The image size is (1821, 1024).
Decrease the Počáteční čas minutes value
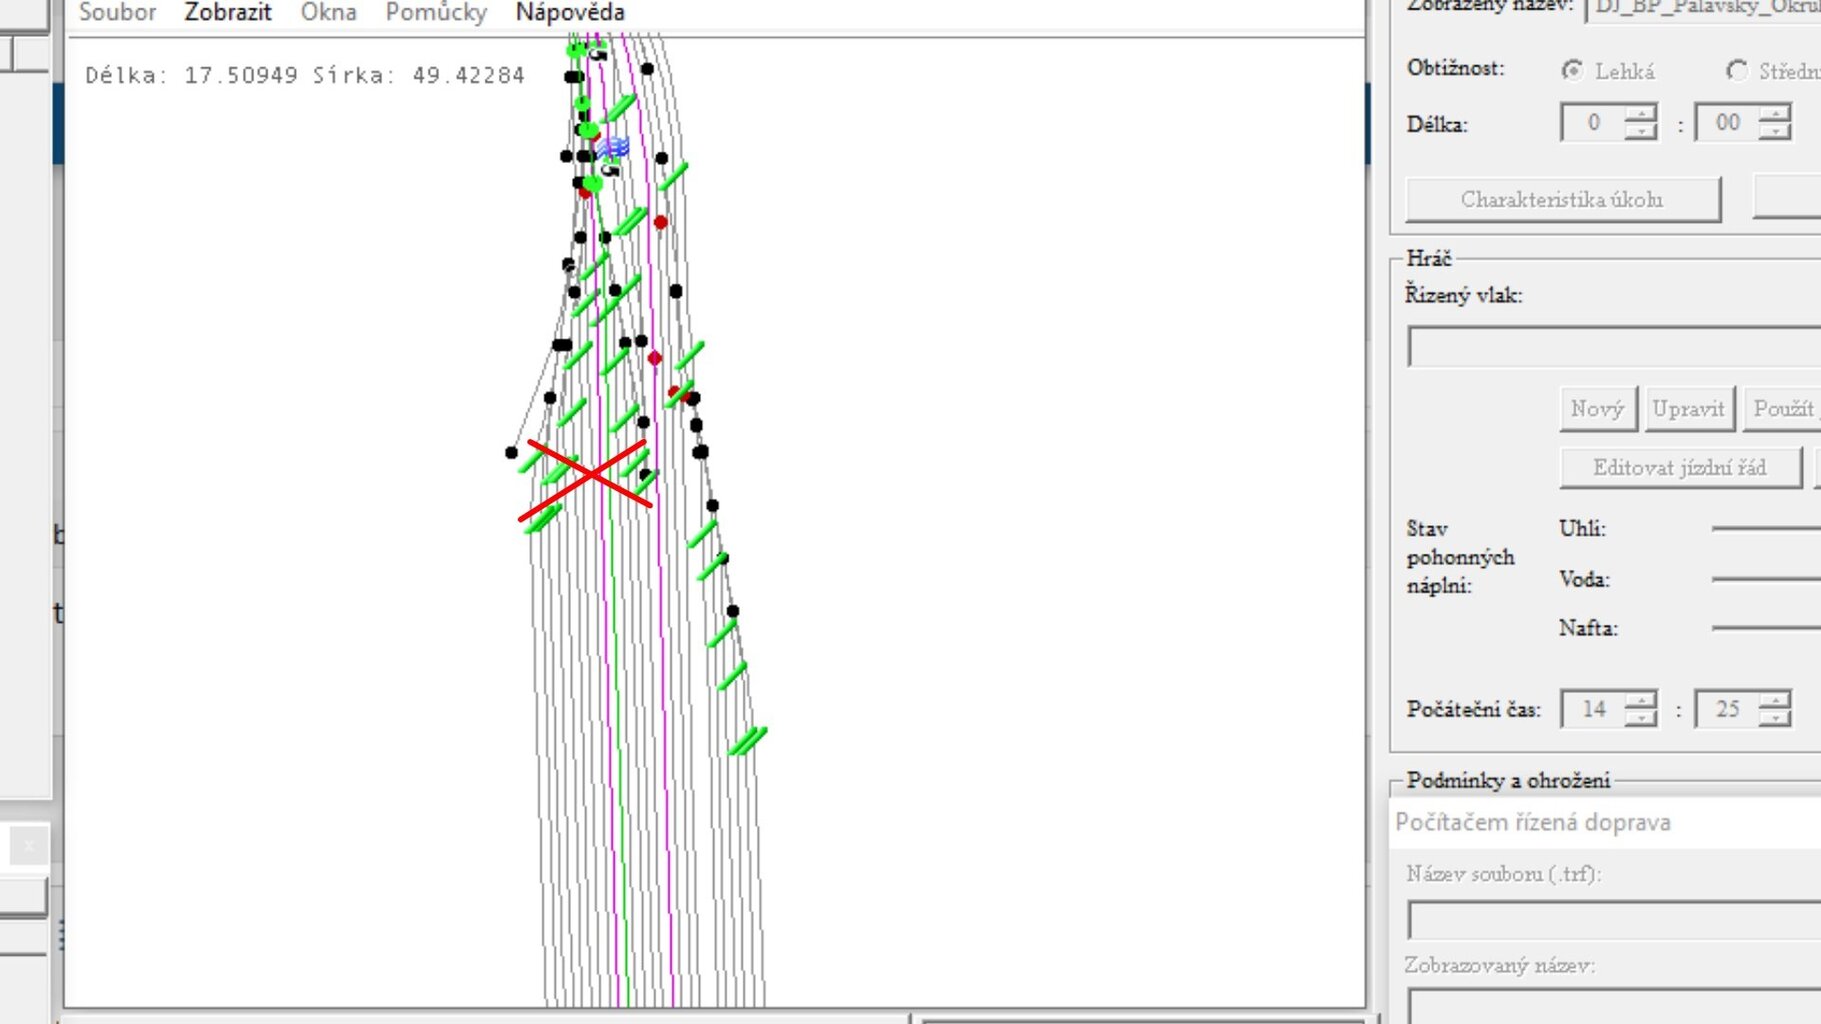[x=1774, y=718]
